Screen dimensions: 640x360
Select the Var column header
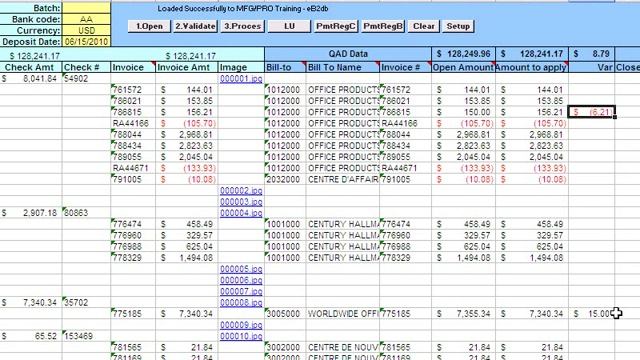tap(591, 67)
